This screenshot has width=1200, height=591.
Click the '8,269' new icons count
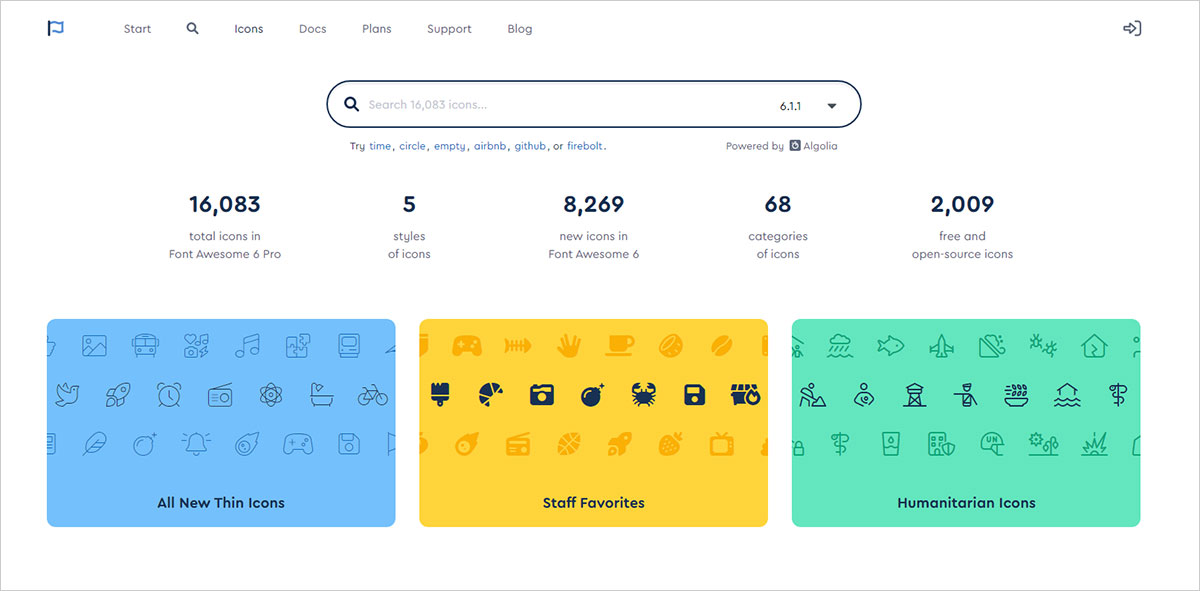coord(593,205)
